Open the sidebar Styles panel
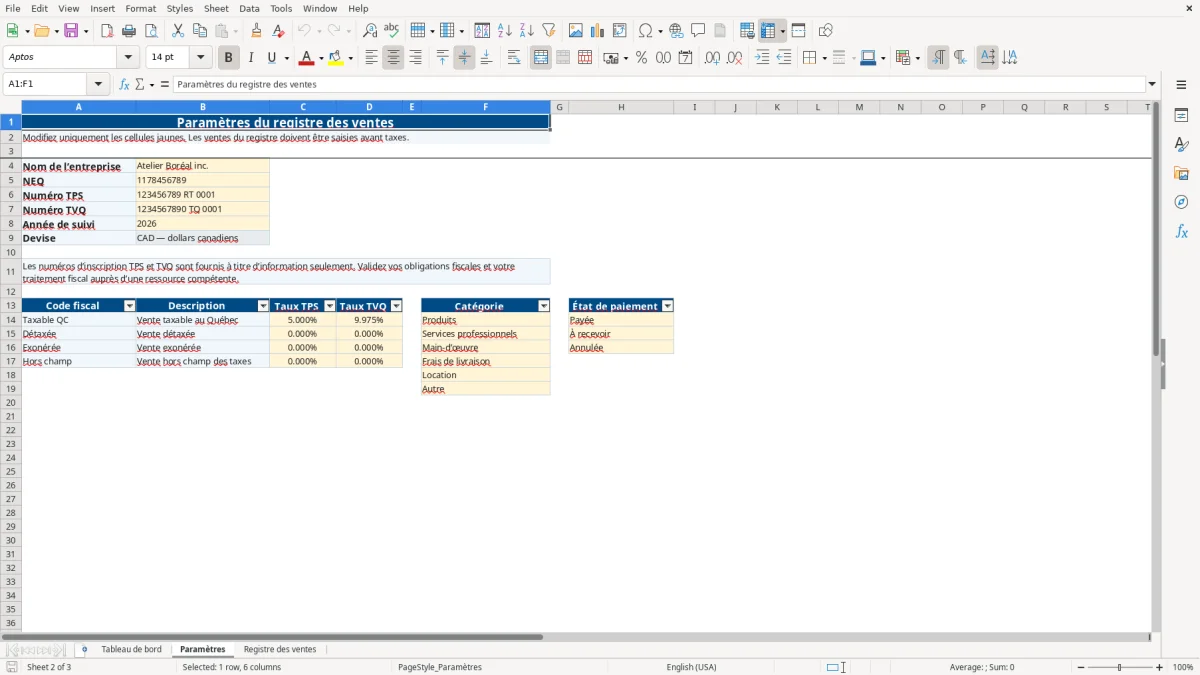The image size is (1200, 675). tap(1181, 144)
